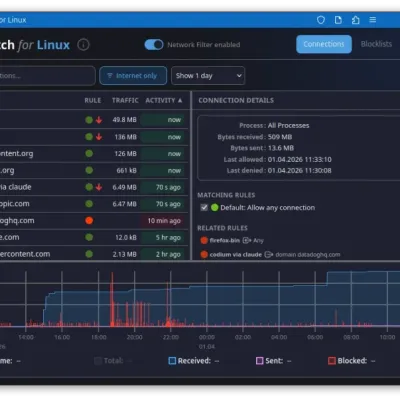This screenshot has height=400, width=400.
Task: Open the Blocklists tab
Action: 376,44
